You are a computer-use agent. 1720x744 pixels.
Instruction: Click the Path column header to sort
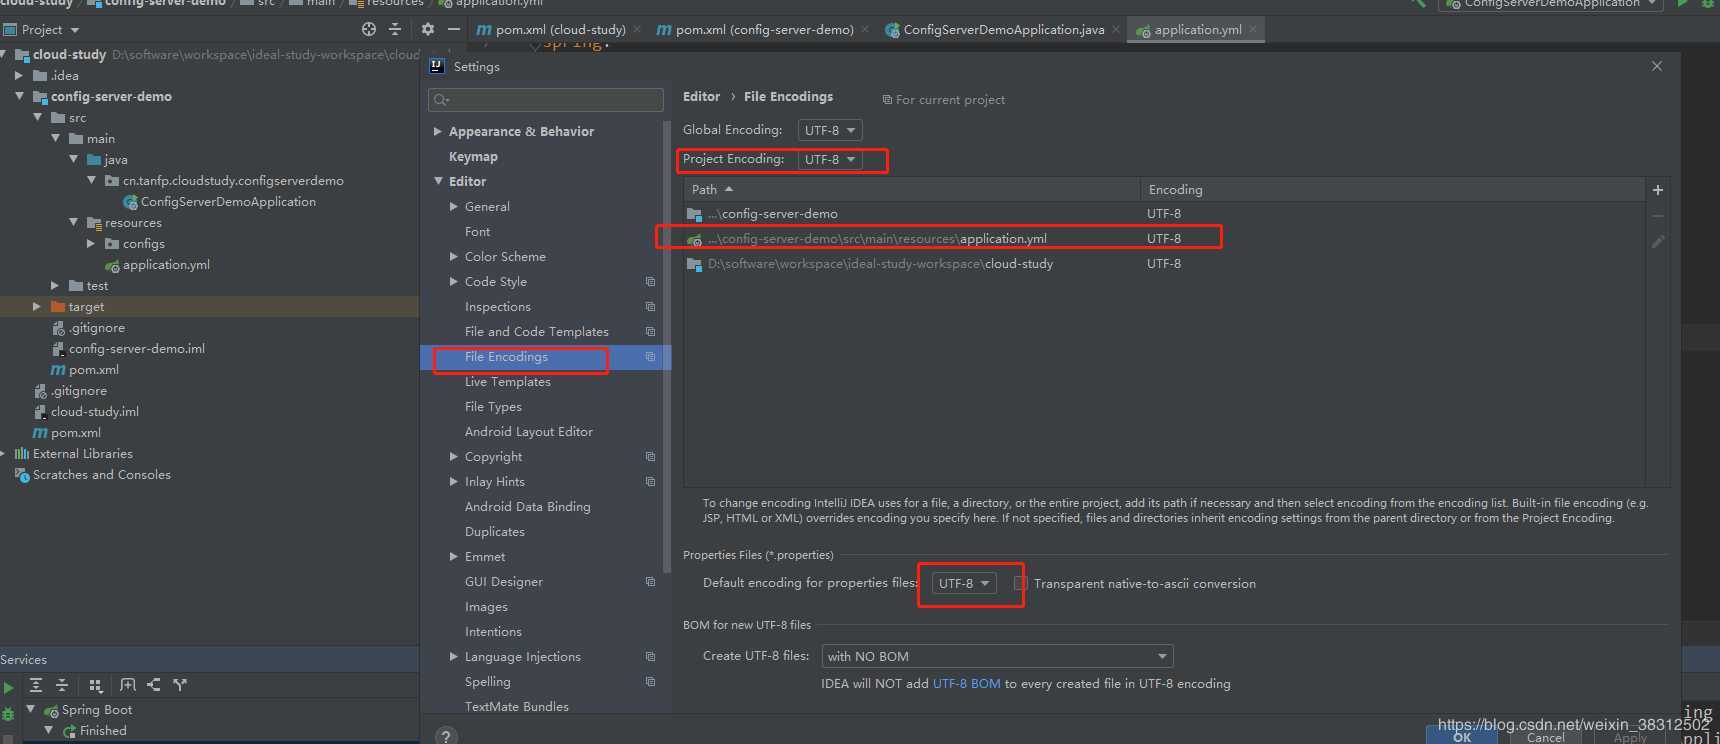tap(912, 190)
